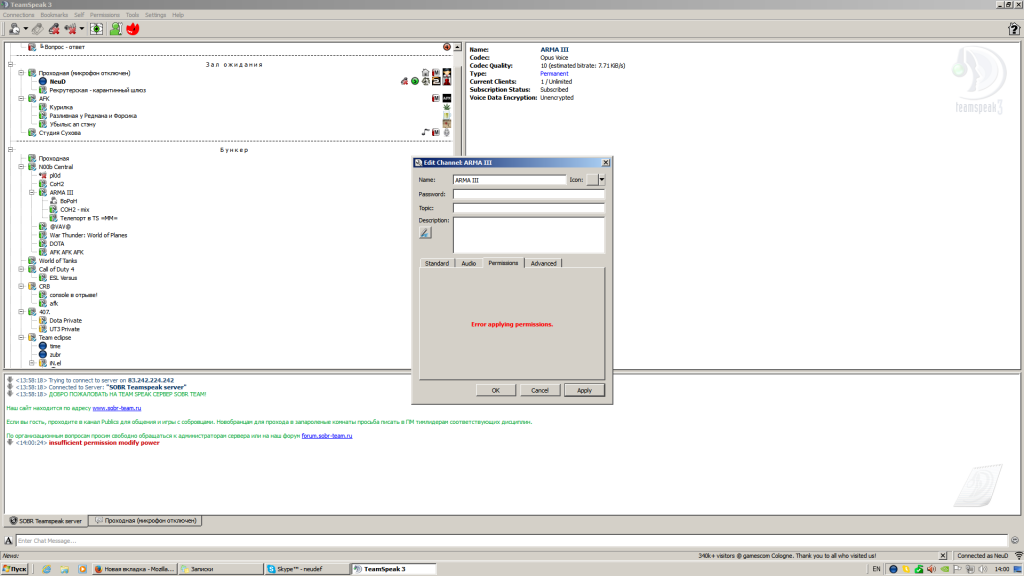Click the channel Name input field
The height and width of the screenshot is (576, 1024).
[509, 180]
